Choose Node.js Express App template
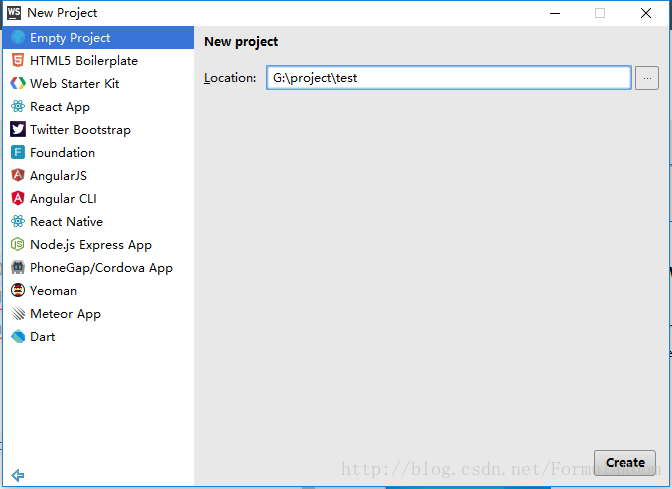Screen dimensions: 672x489 98,244
